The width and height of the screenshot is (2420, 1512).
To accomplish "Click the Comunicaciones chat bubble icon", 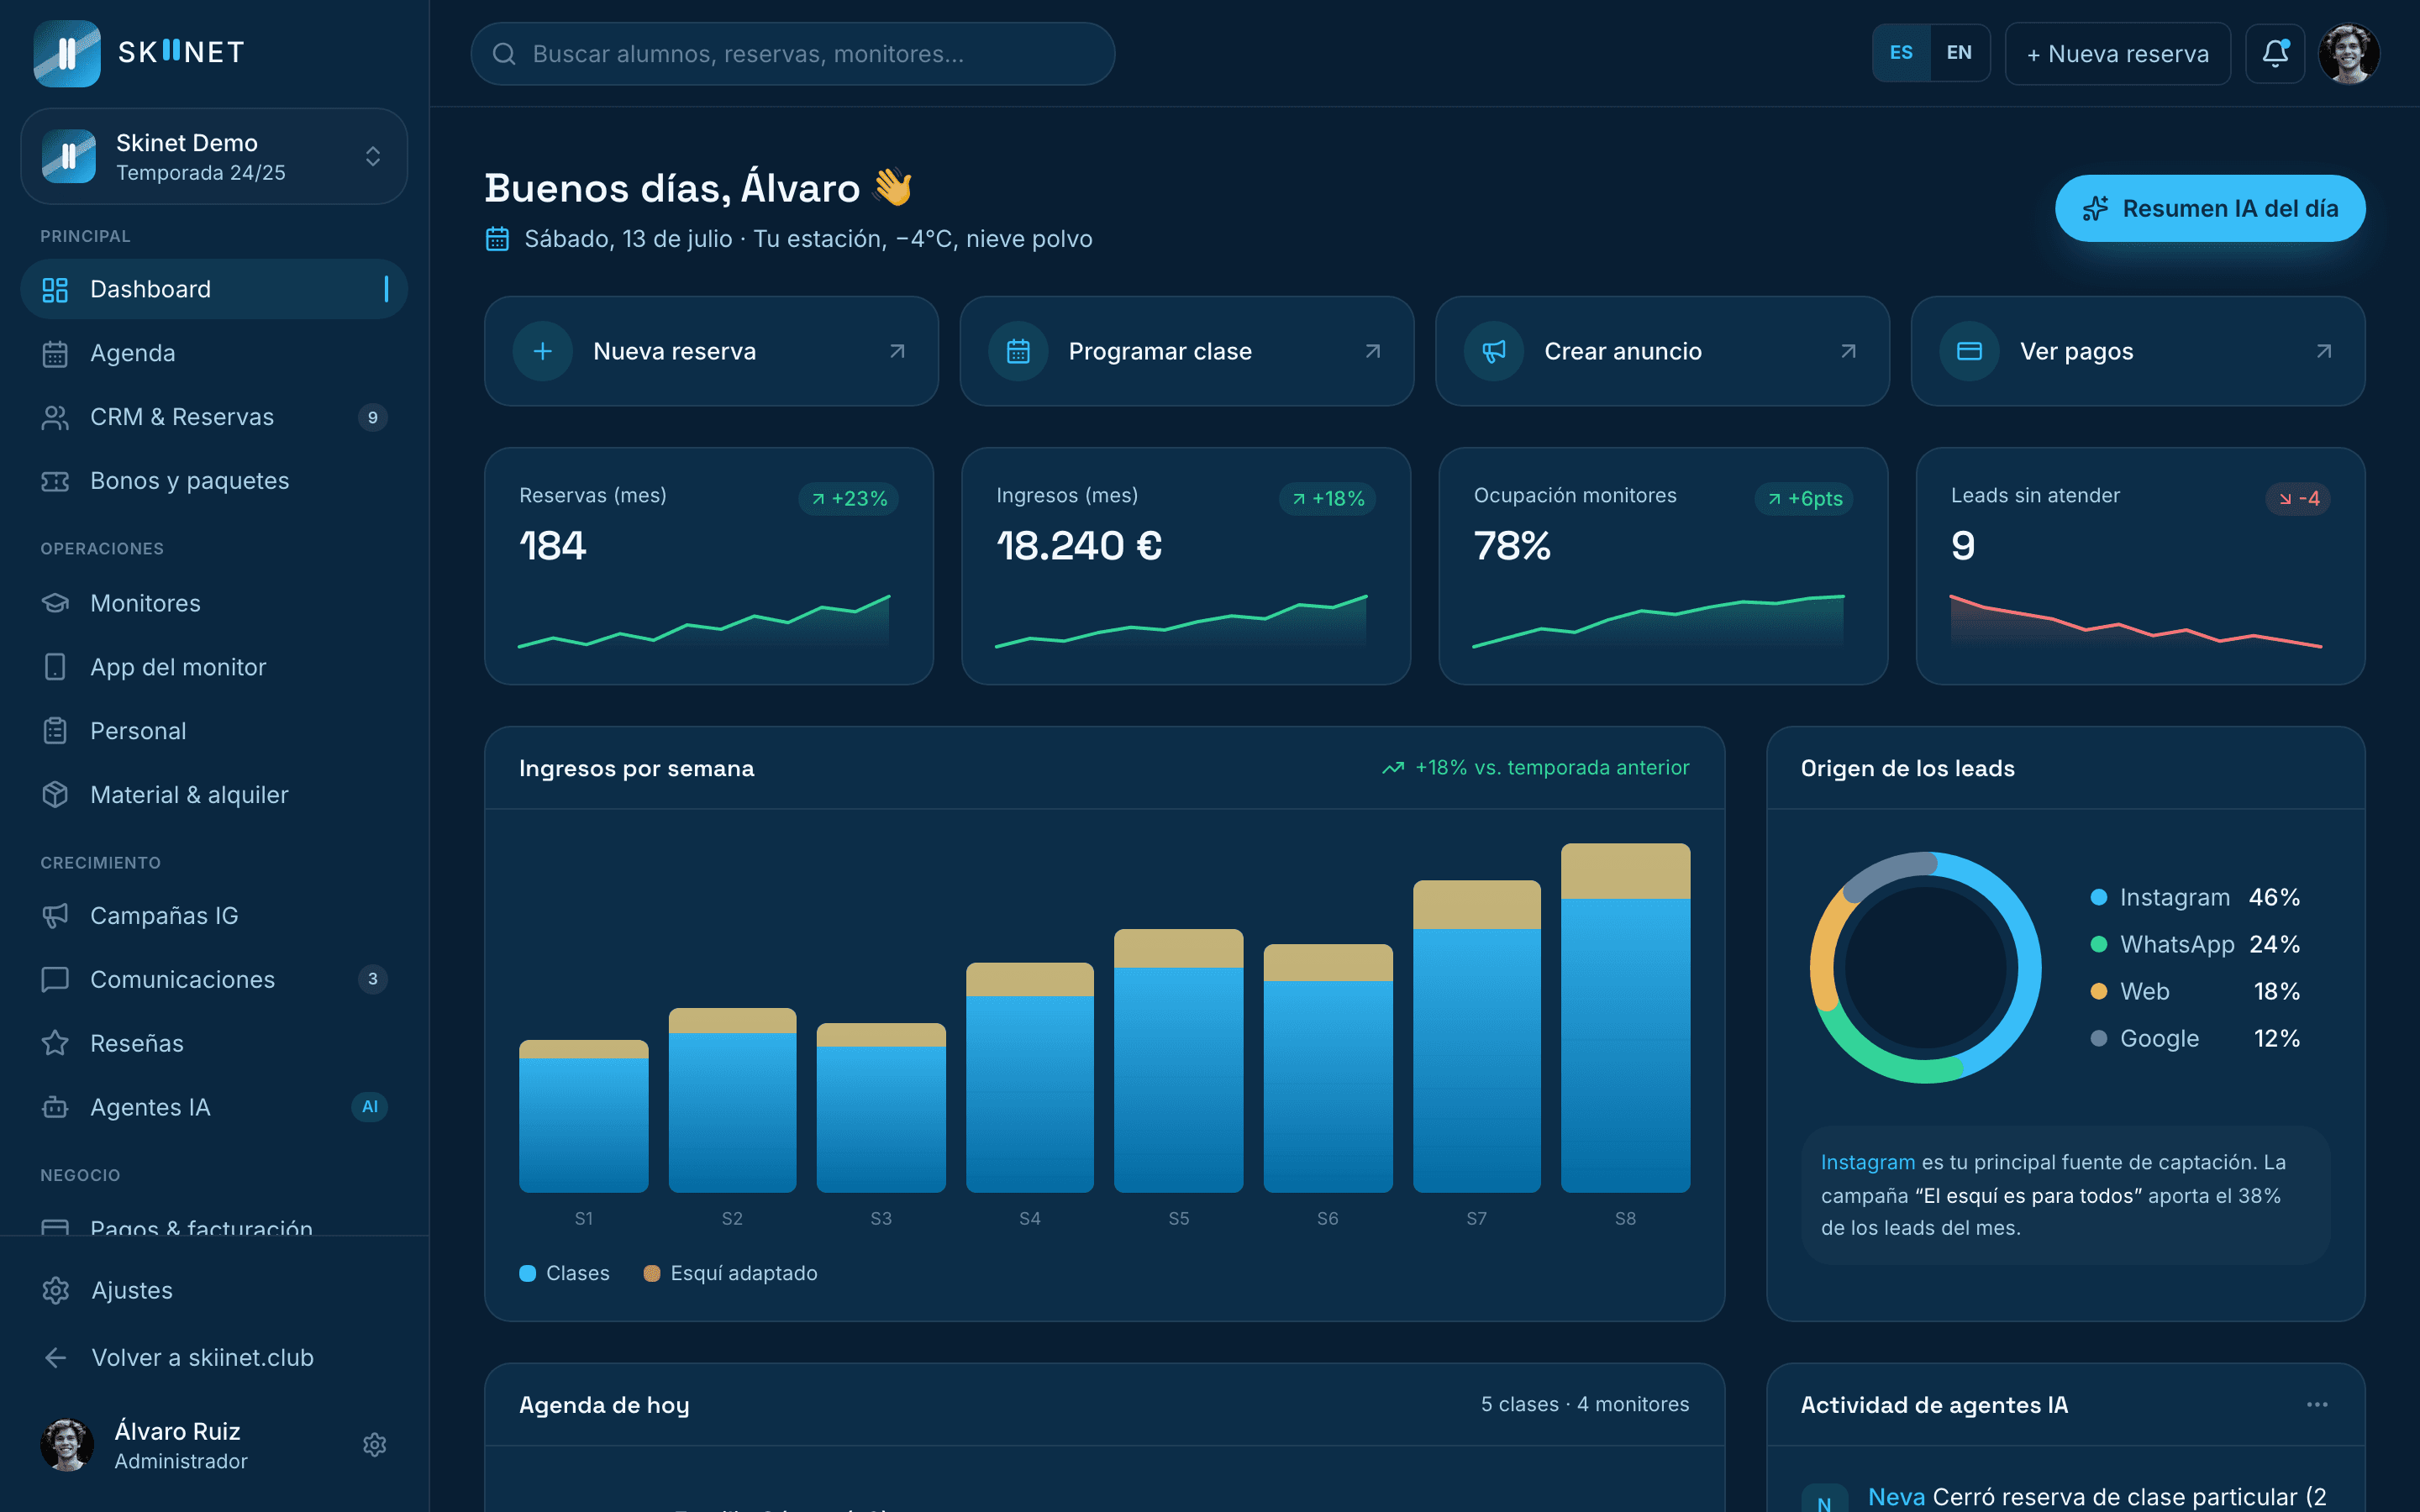I will coord(55,980).
